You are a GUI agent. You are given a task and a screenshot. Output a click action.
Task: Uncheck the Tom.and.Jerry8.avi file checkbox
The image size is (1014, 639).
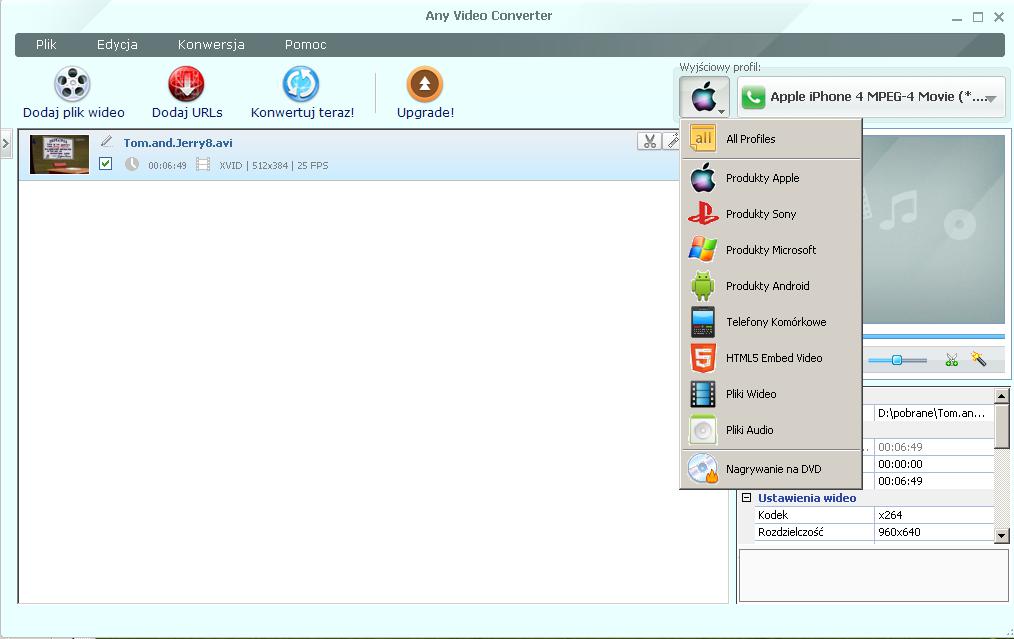pos(105,164)
